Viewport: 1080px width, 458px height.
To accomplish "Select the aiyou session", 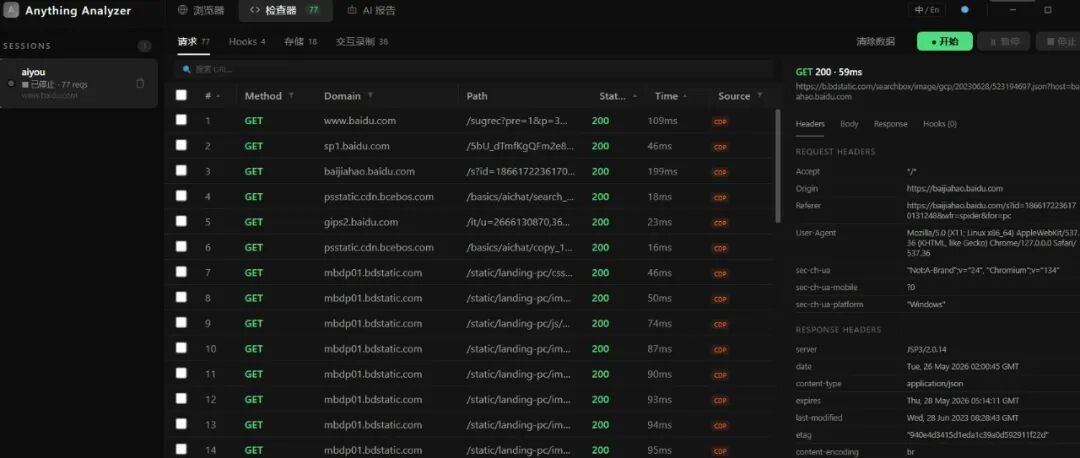I will 79,83.
